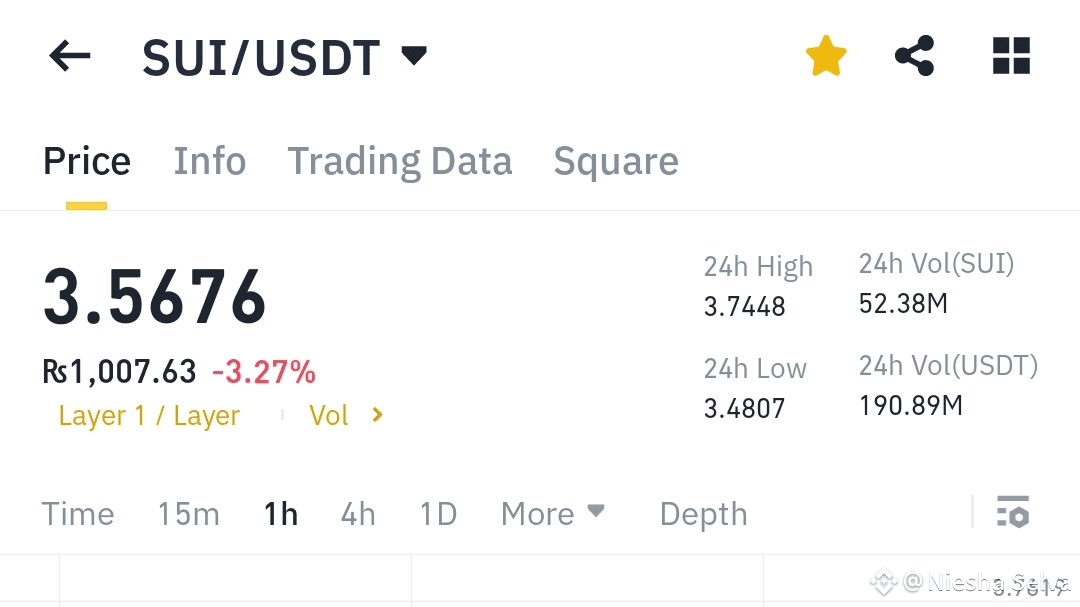Select the 4h chart interval
The width and height of the screenshot is (1080, 607).
[x=358, y=514]
